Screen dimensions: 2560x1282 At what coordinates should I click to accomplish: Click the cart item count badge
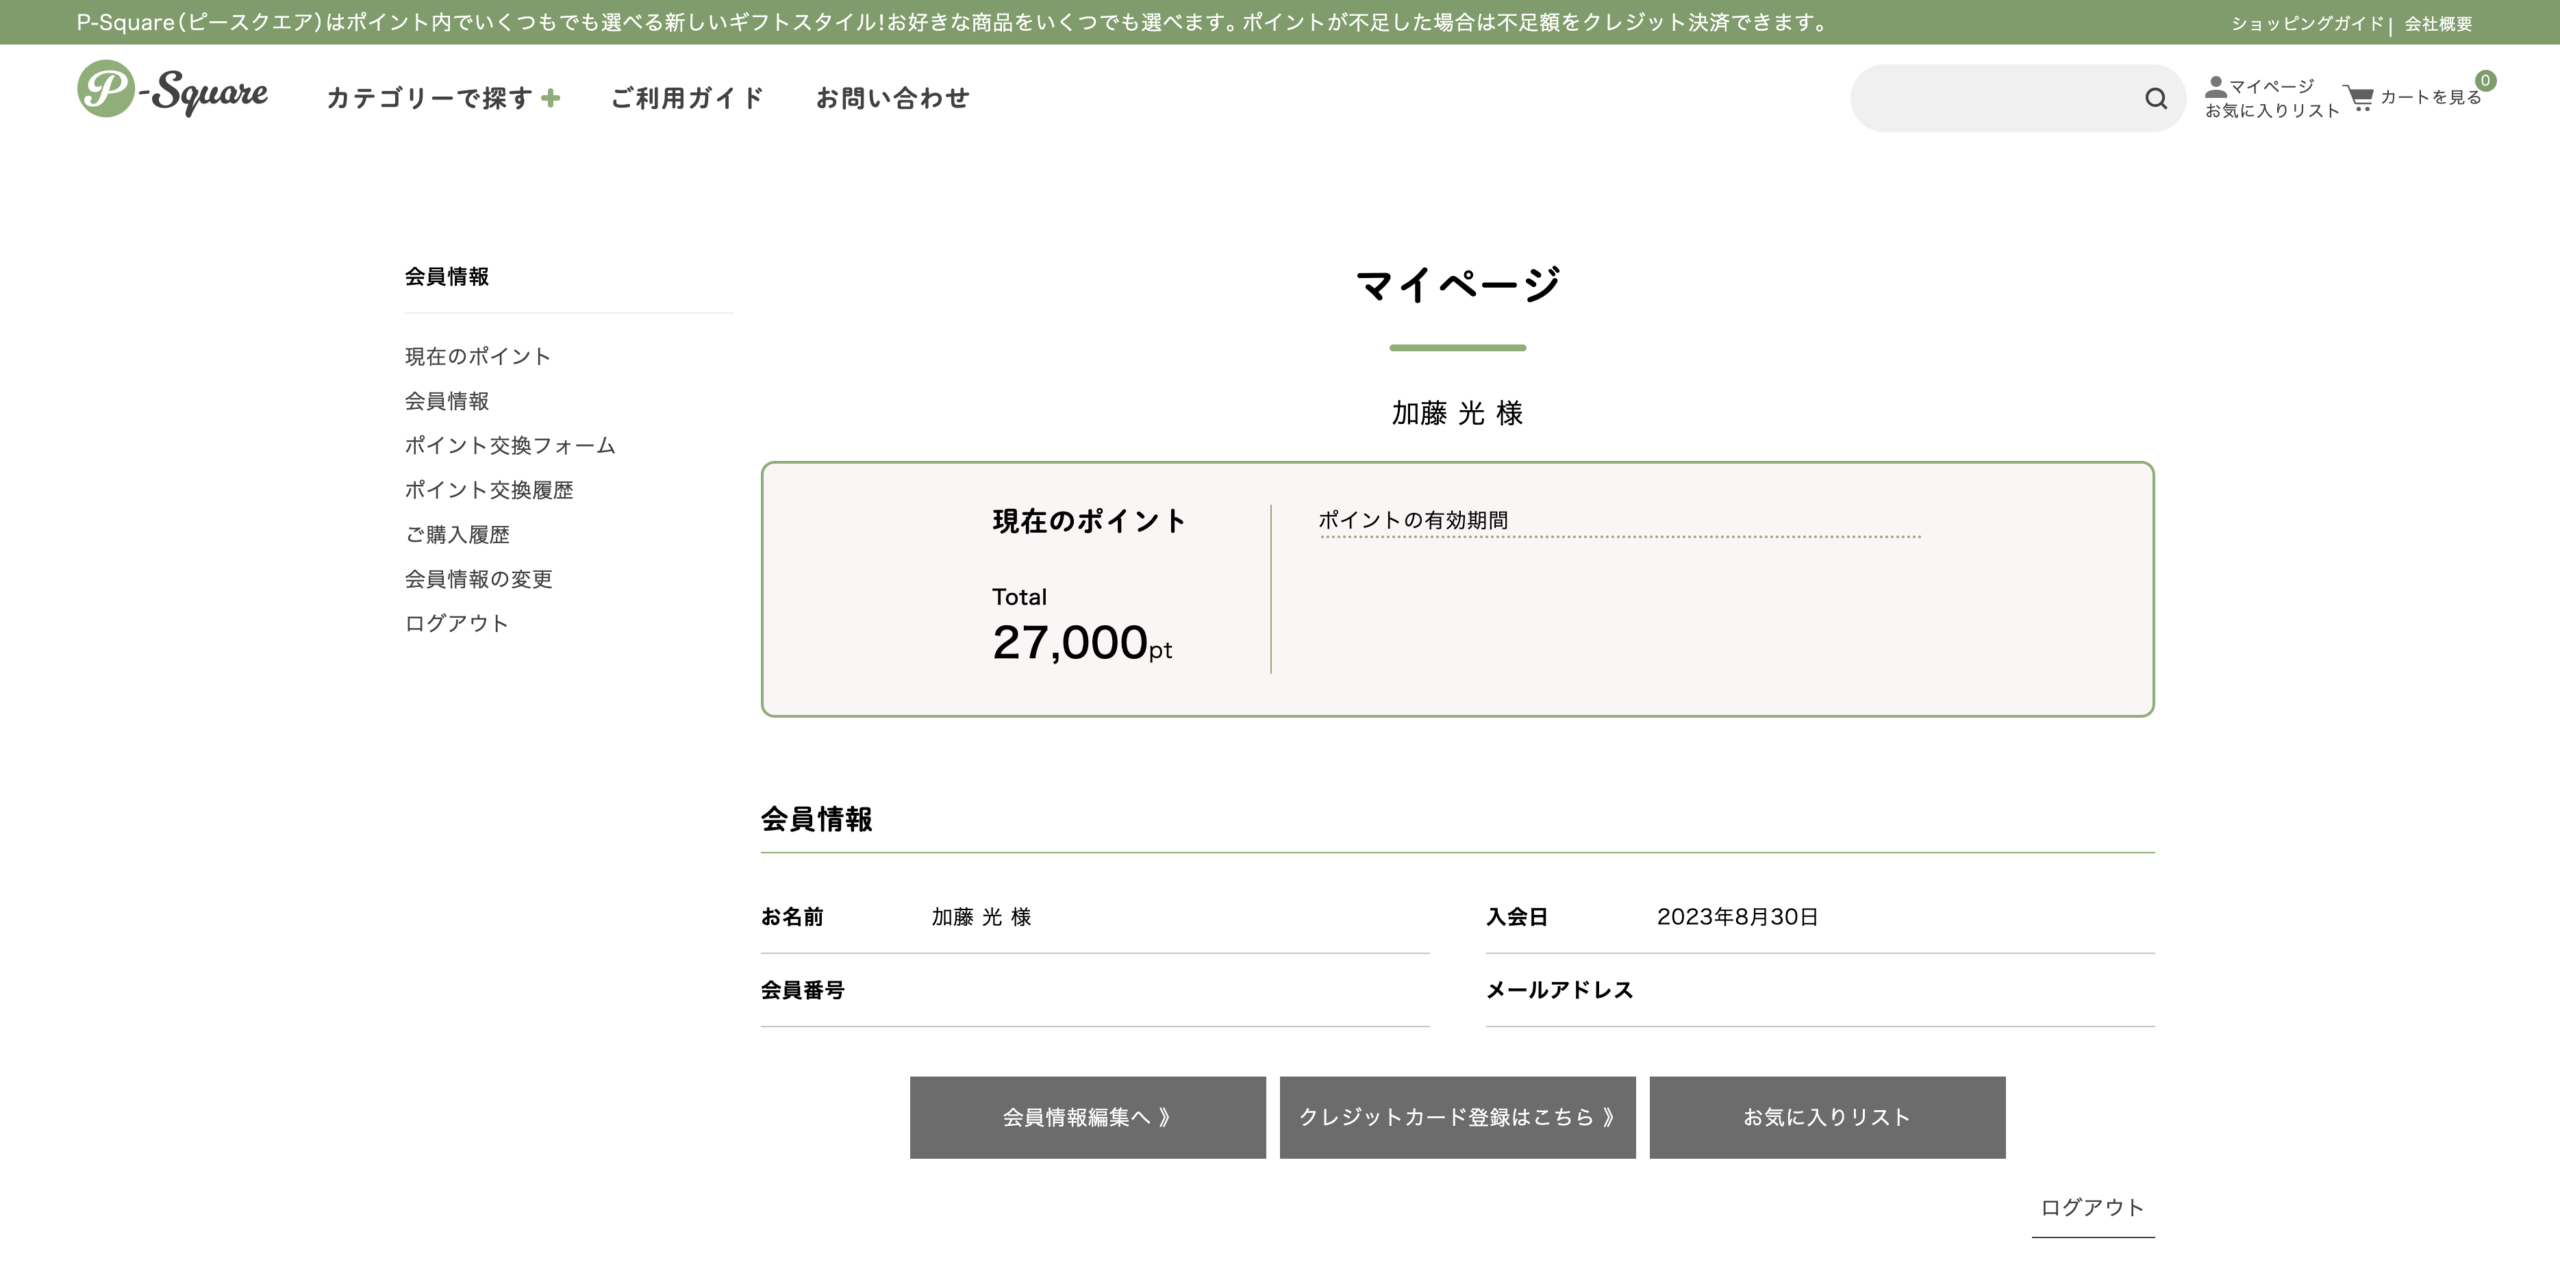(x=2487, y=80)
